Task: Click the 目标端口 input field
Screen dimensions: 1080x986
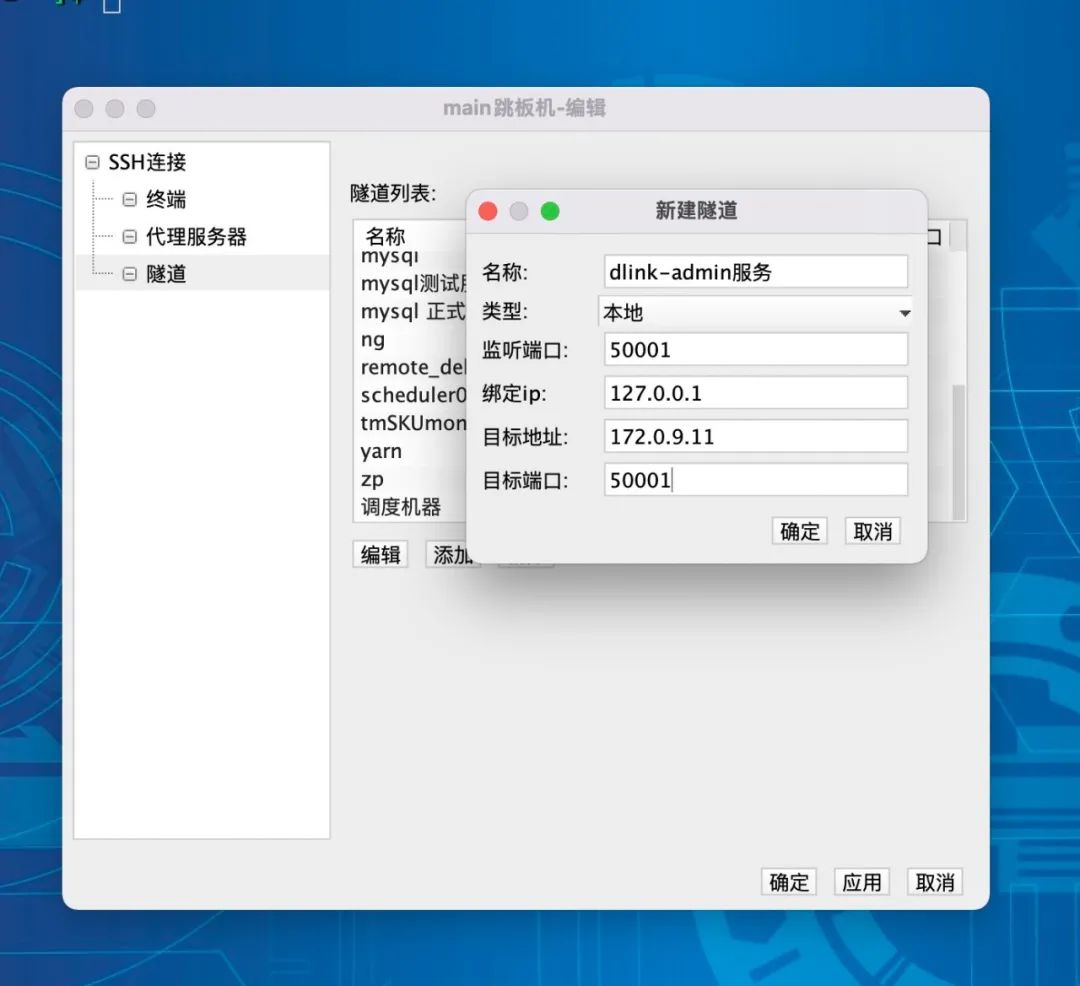Action: click(756, 480)
